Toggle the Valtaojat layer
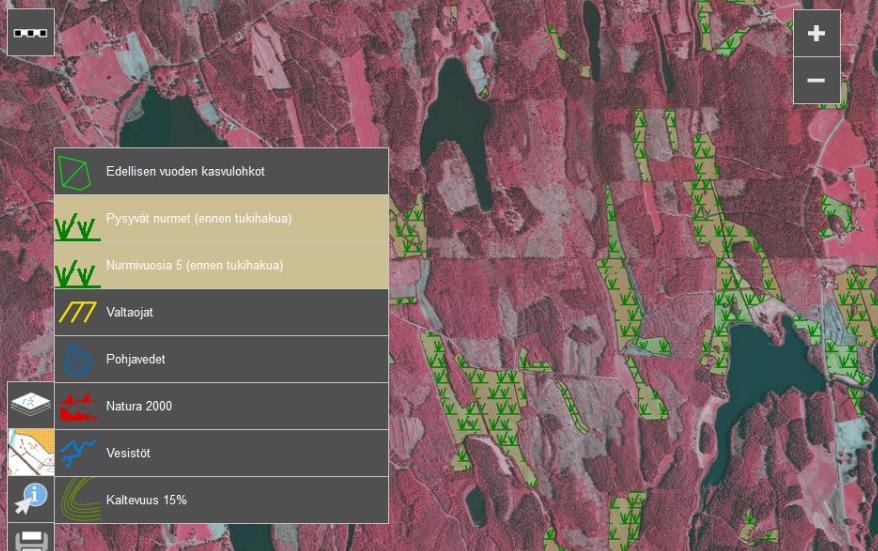Screen dimensions: 878x551 tap(221, 312)
